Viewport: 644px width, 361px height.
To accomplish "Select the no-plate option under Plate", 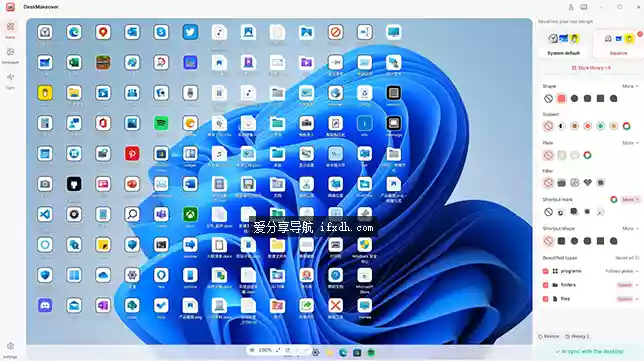I will [x=548, y=155].
